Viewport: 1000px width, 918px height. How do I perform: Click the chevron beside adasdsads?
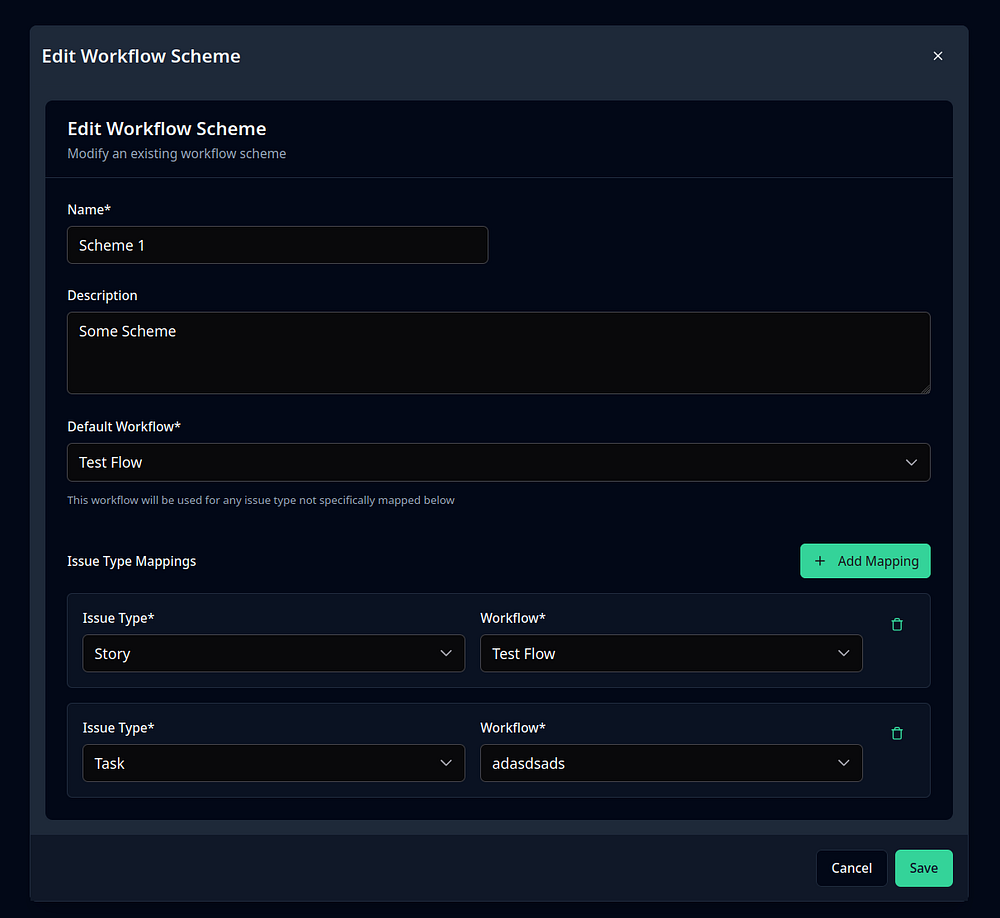[843, 763]
